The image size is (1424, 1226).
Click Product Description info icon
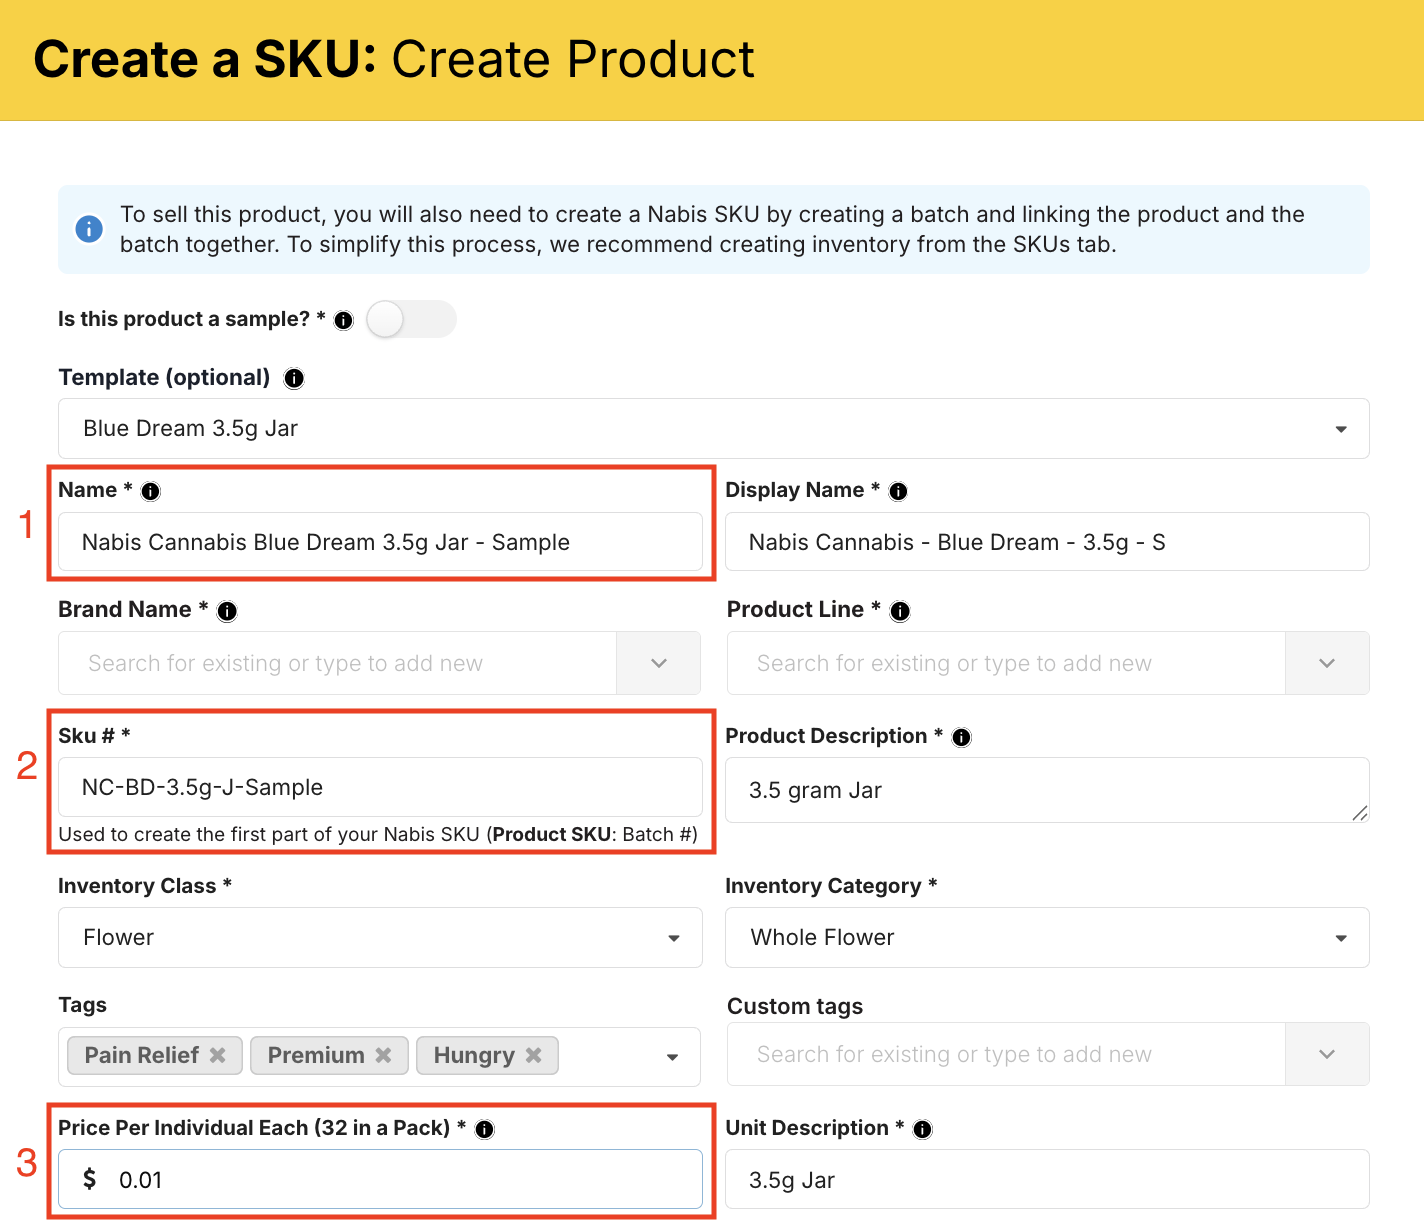click(x=961, y=737)
